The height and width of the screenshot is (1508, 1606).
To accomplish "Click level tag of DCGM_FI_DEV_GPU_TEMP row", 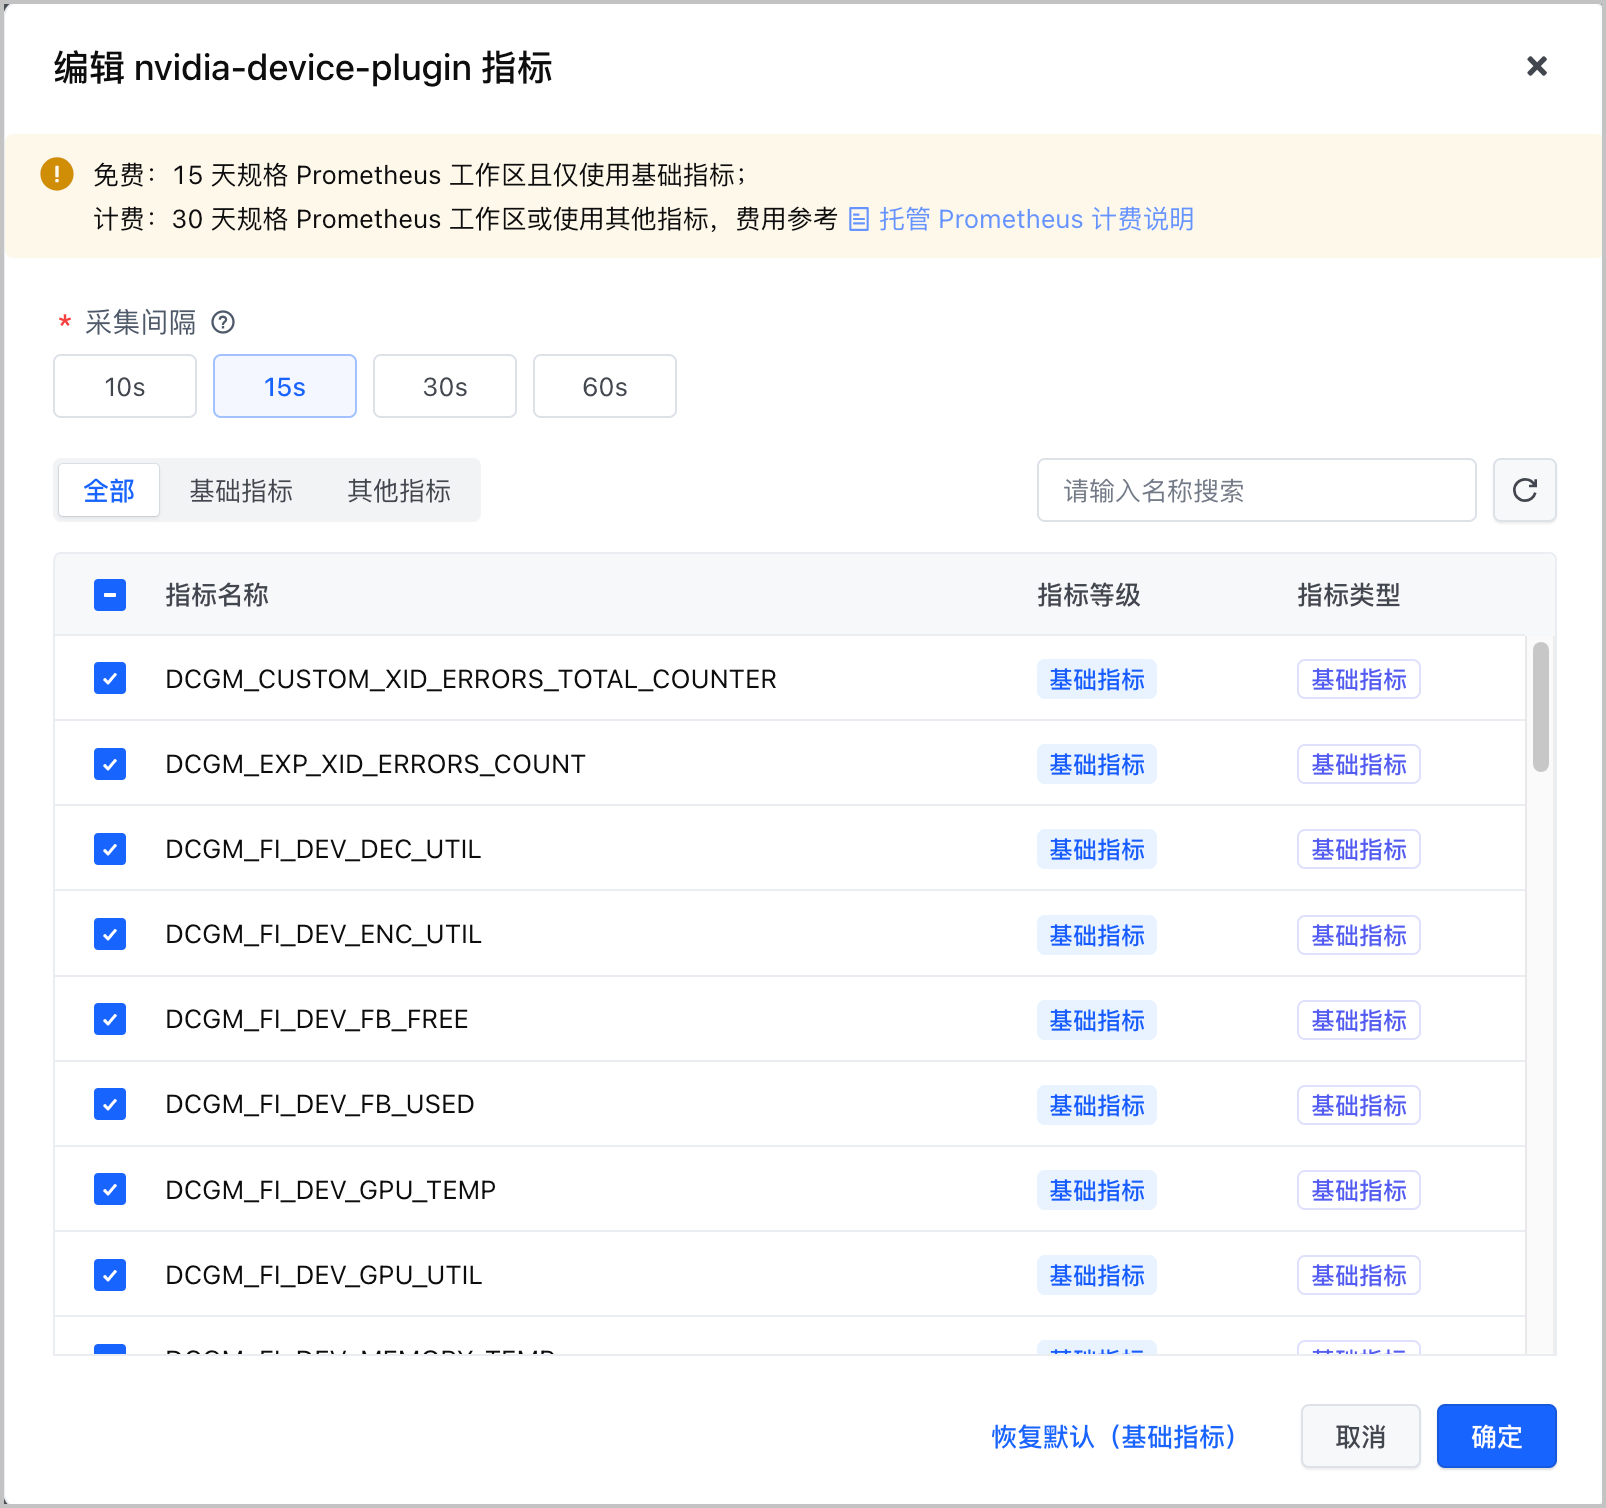I will 1097,1190.
